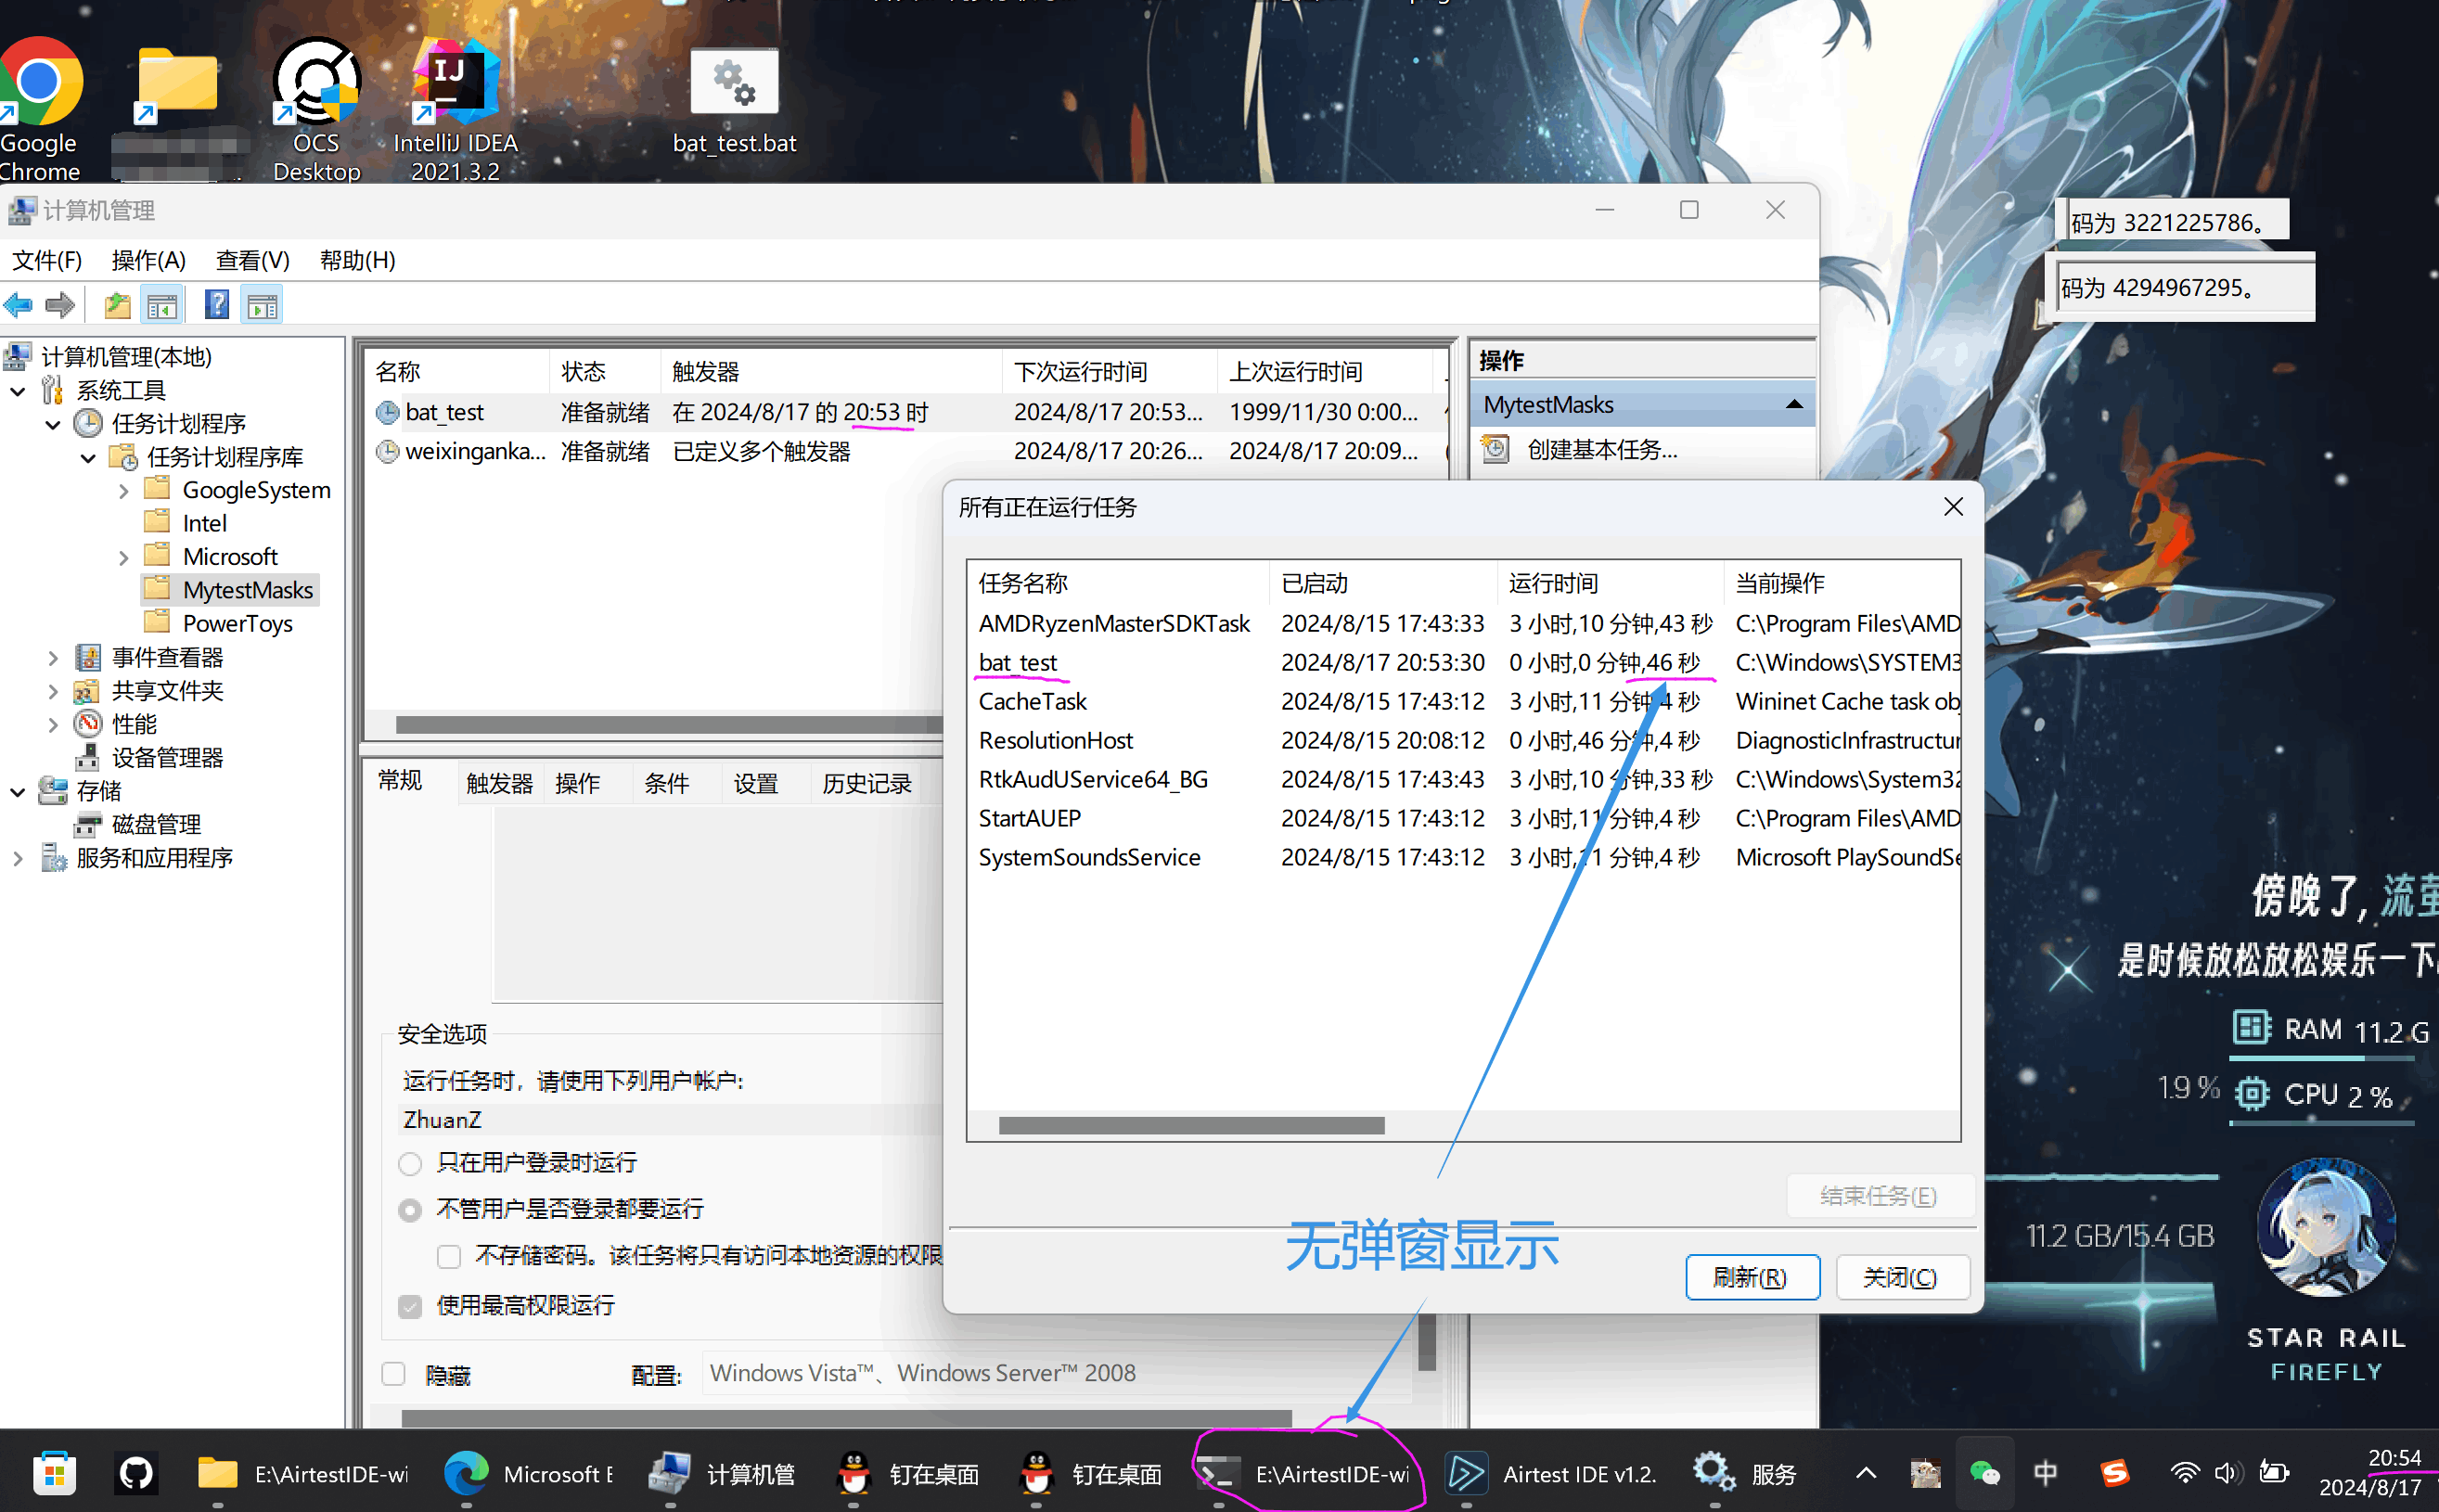This screenshot has width=2439, height=1512.
Task: Toggle the show/hide console tree icon
Action: click(161, 305)
